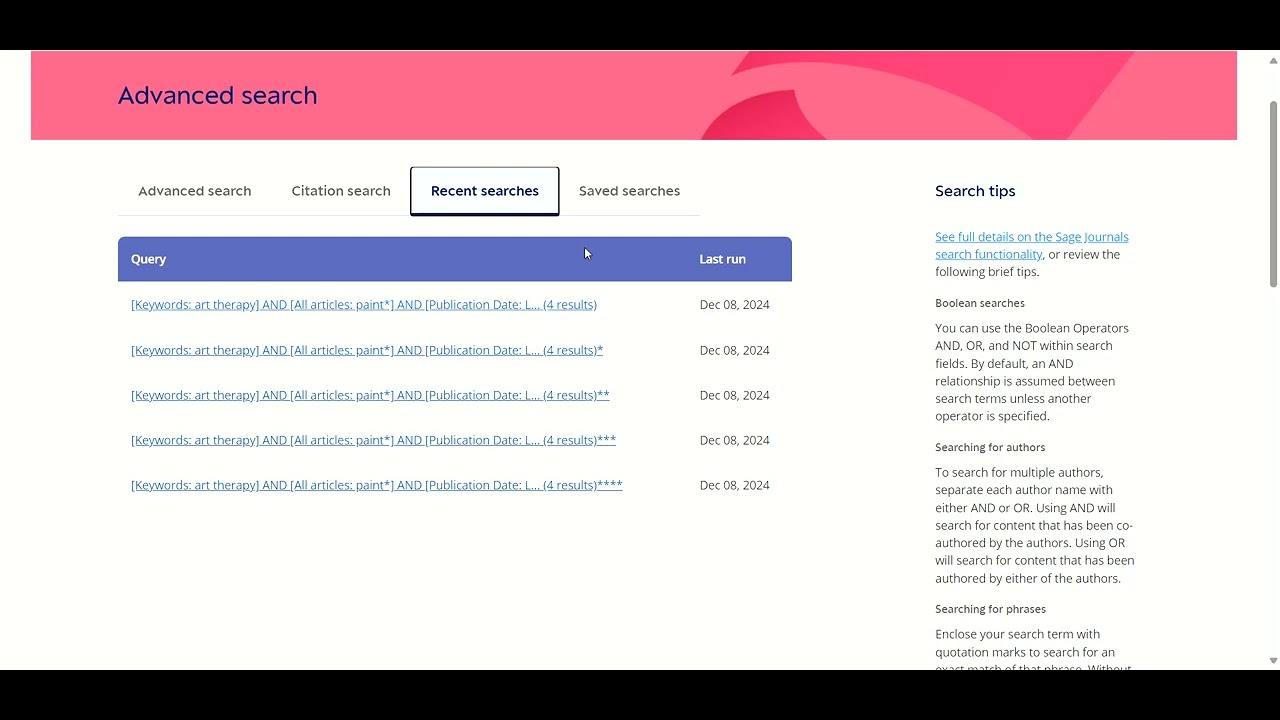1280x720 pixels.
Task: Click the scrollbar down arrow
Action: 1273,661
